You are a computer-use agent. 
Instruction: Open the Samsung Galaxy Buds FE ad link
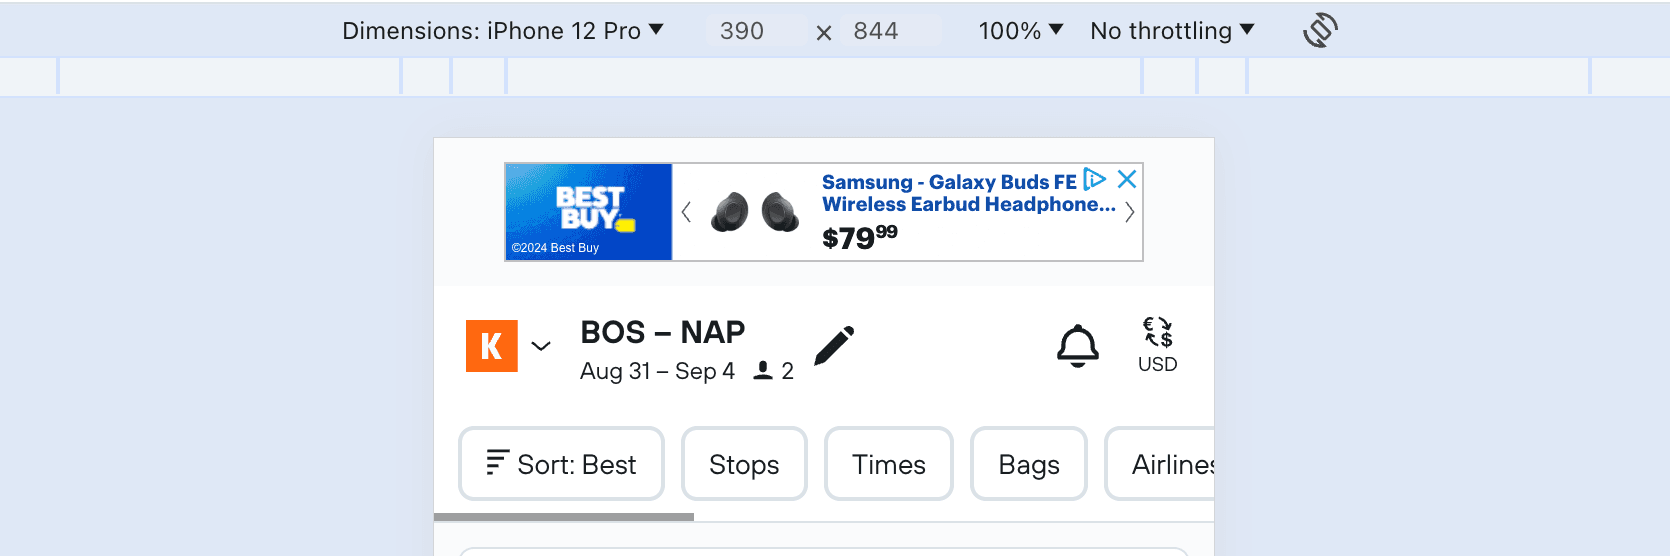948,193
